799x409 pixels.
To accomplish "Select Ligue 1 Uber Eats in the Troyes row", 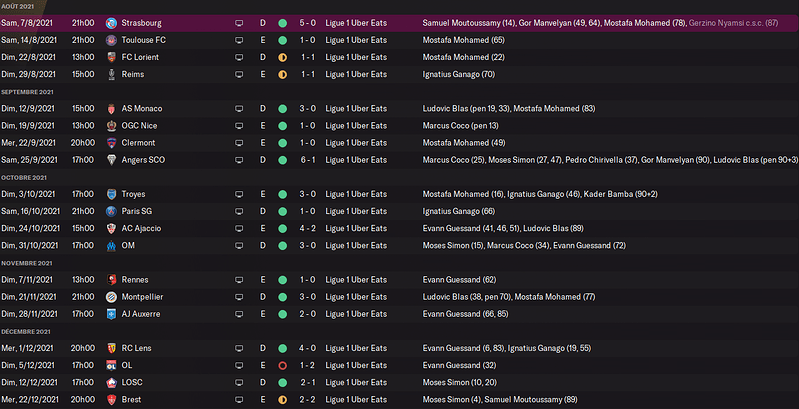I will pyautogui.click(x=355, y=194).
